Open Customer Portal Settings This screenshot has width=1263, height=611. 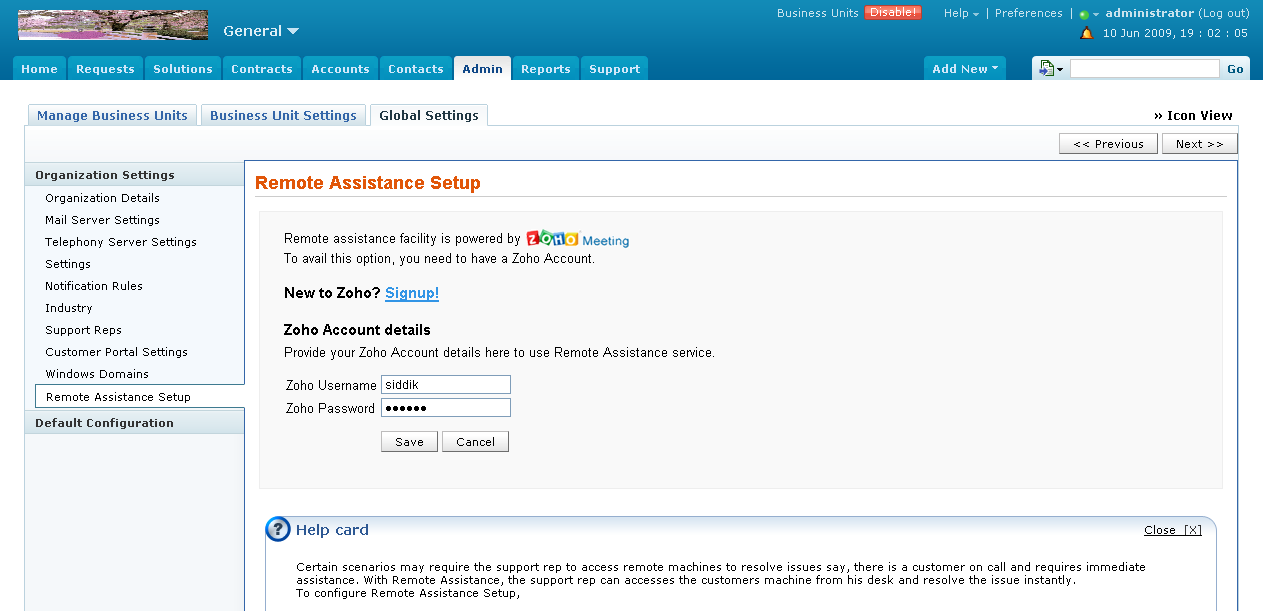click(116, 352)
